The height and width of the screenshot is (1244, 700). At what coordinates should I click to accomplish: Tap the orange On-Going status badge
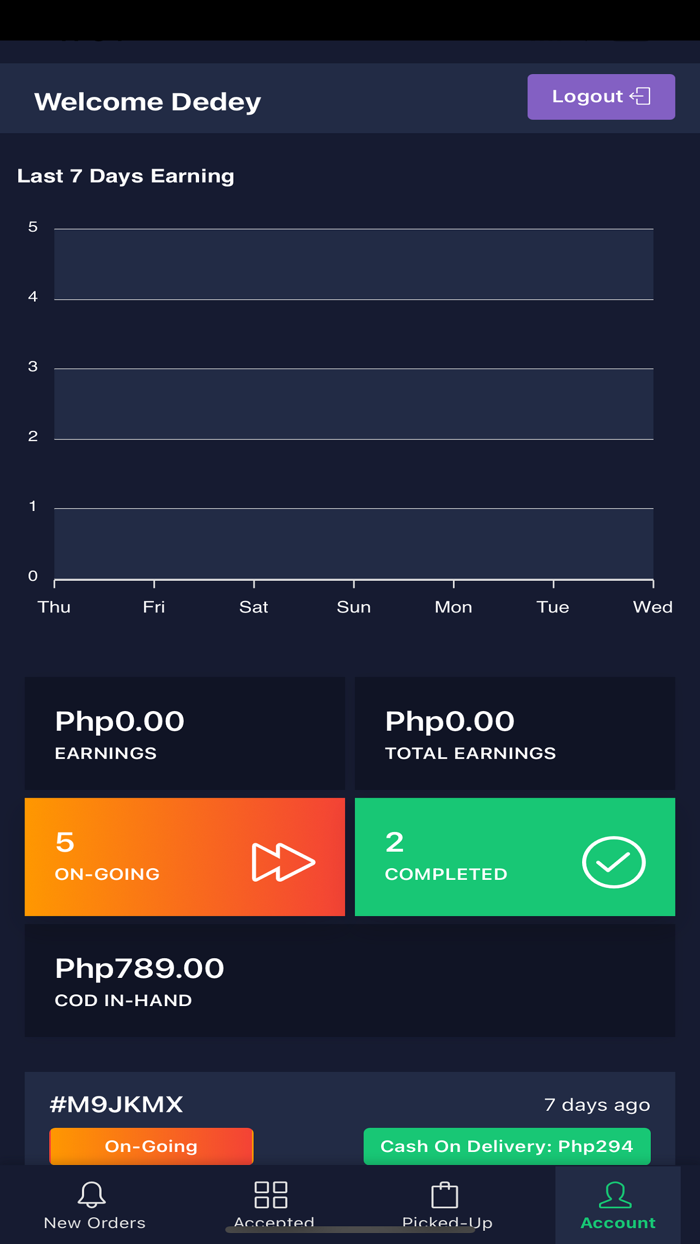pos(151,1146)
